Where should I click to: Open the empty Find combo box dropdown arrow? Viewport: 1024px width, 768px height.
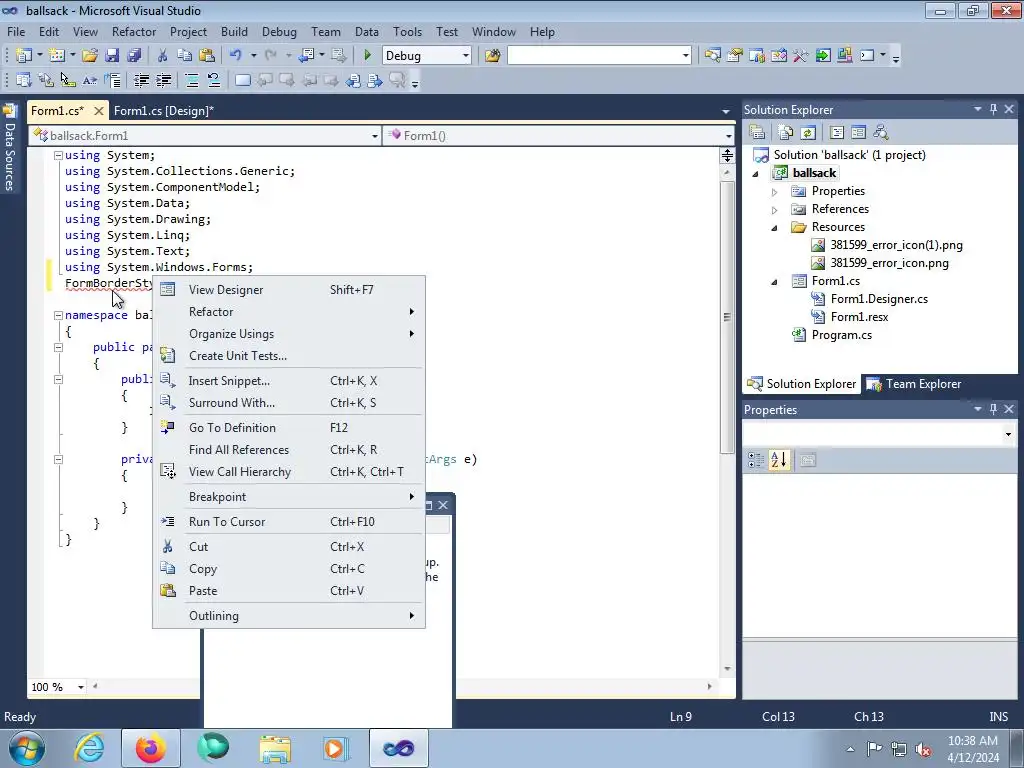tap(685, 56)
